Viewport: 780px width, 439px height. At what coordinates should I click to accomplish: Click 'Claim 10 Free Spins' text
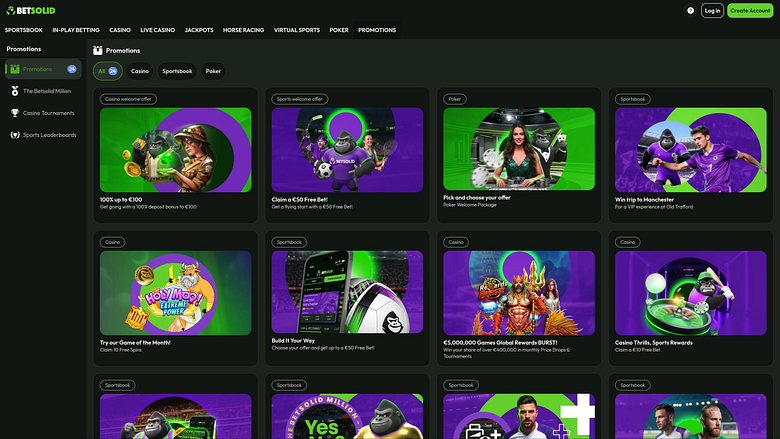click(x=121, y=350)
